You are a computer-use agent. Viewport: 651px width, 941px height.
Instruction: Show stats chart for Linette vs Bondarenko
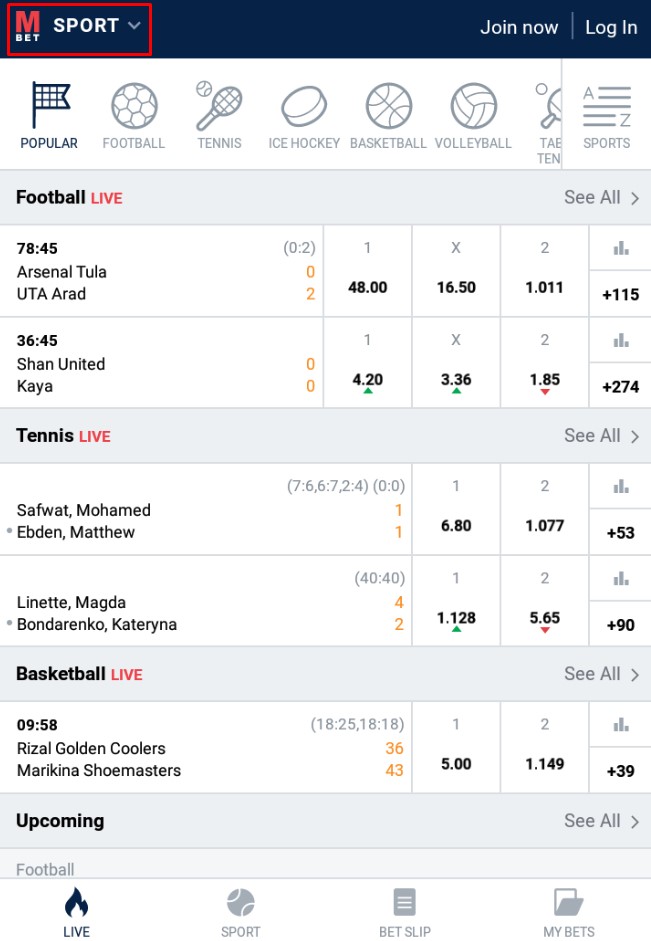click(621, 579)
